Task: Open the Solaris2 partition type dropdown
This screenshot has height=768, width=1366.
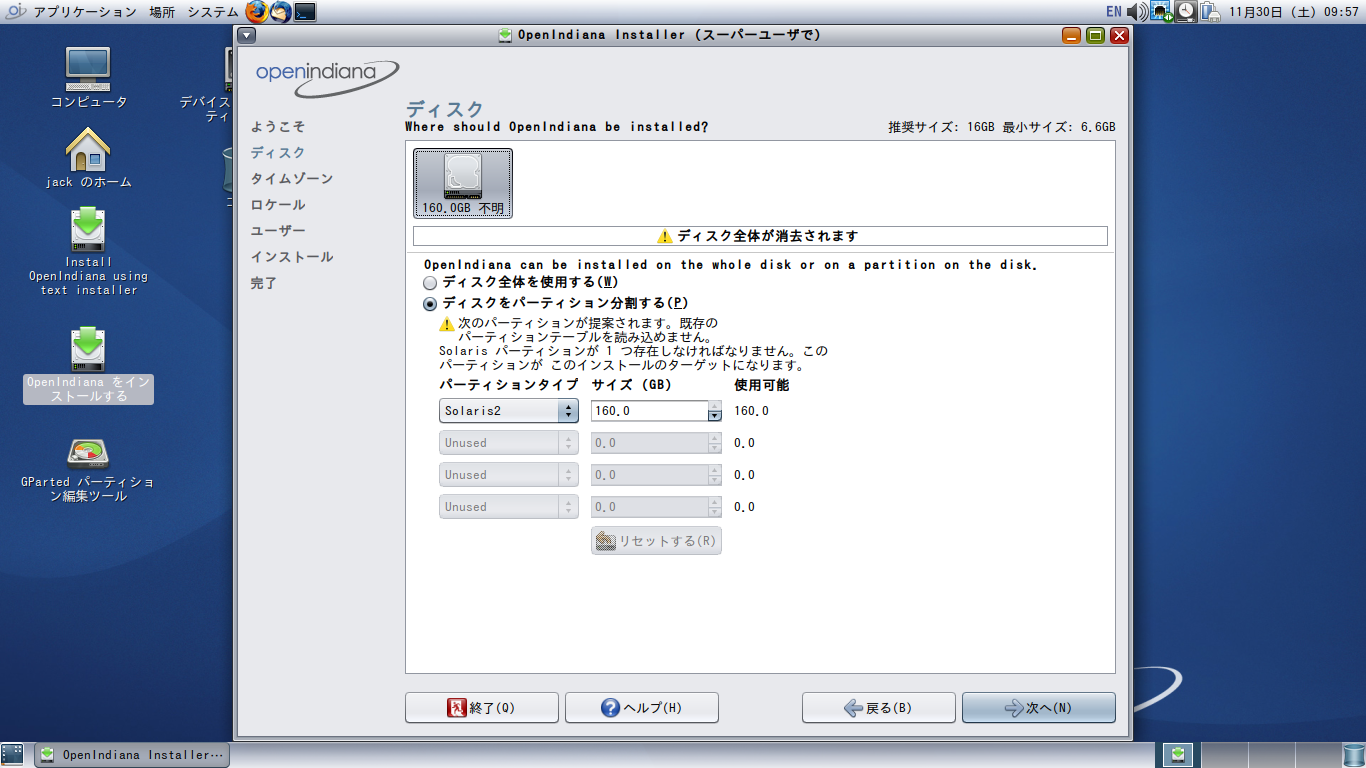Action: [x=509, y=411]
